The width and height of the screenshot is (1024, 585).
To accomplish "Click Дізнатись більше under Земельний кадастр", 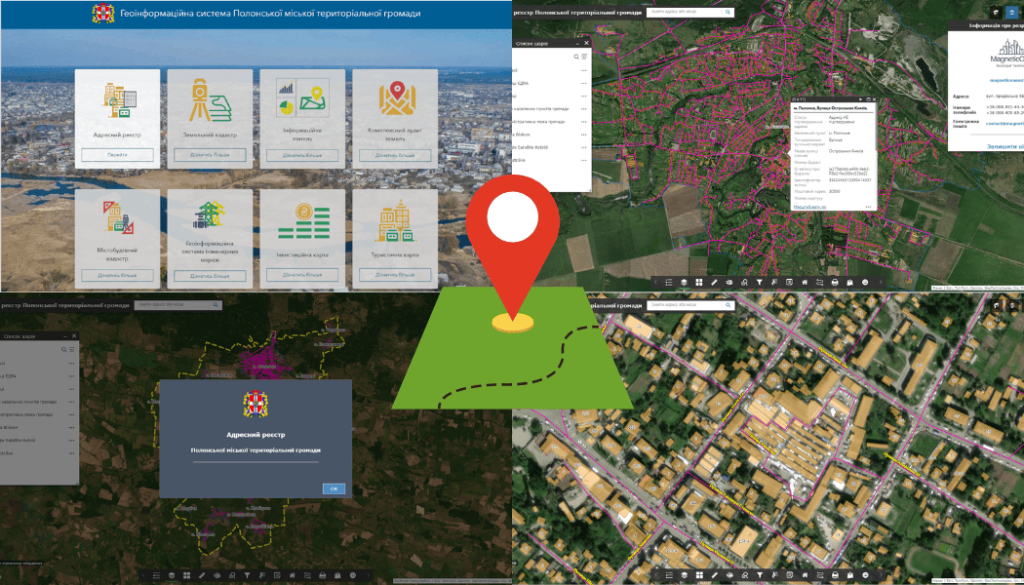I will pyautogui.click(x=210, y=155).
